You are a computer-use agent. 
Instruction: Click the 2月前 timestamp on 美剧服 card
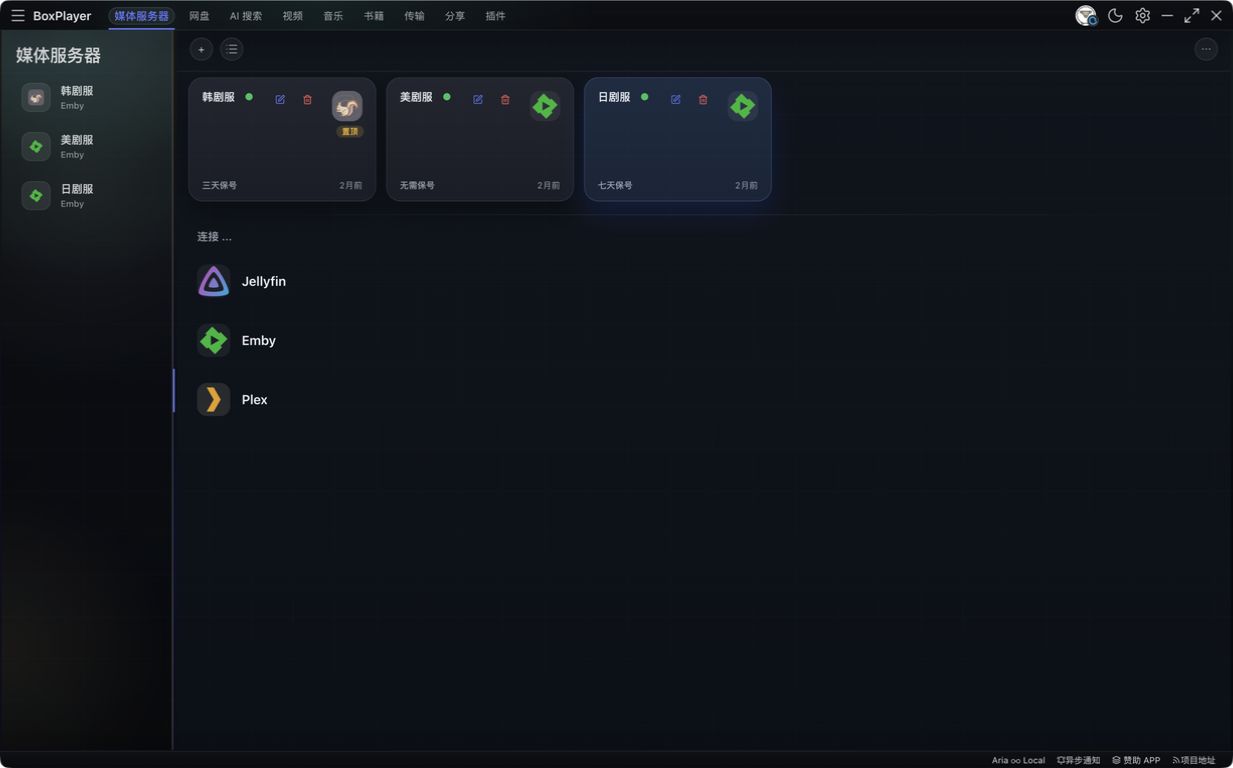point(549,185)
